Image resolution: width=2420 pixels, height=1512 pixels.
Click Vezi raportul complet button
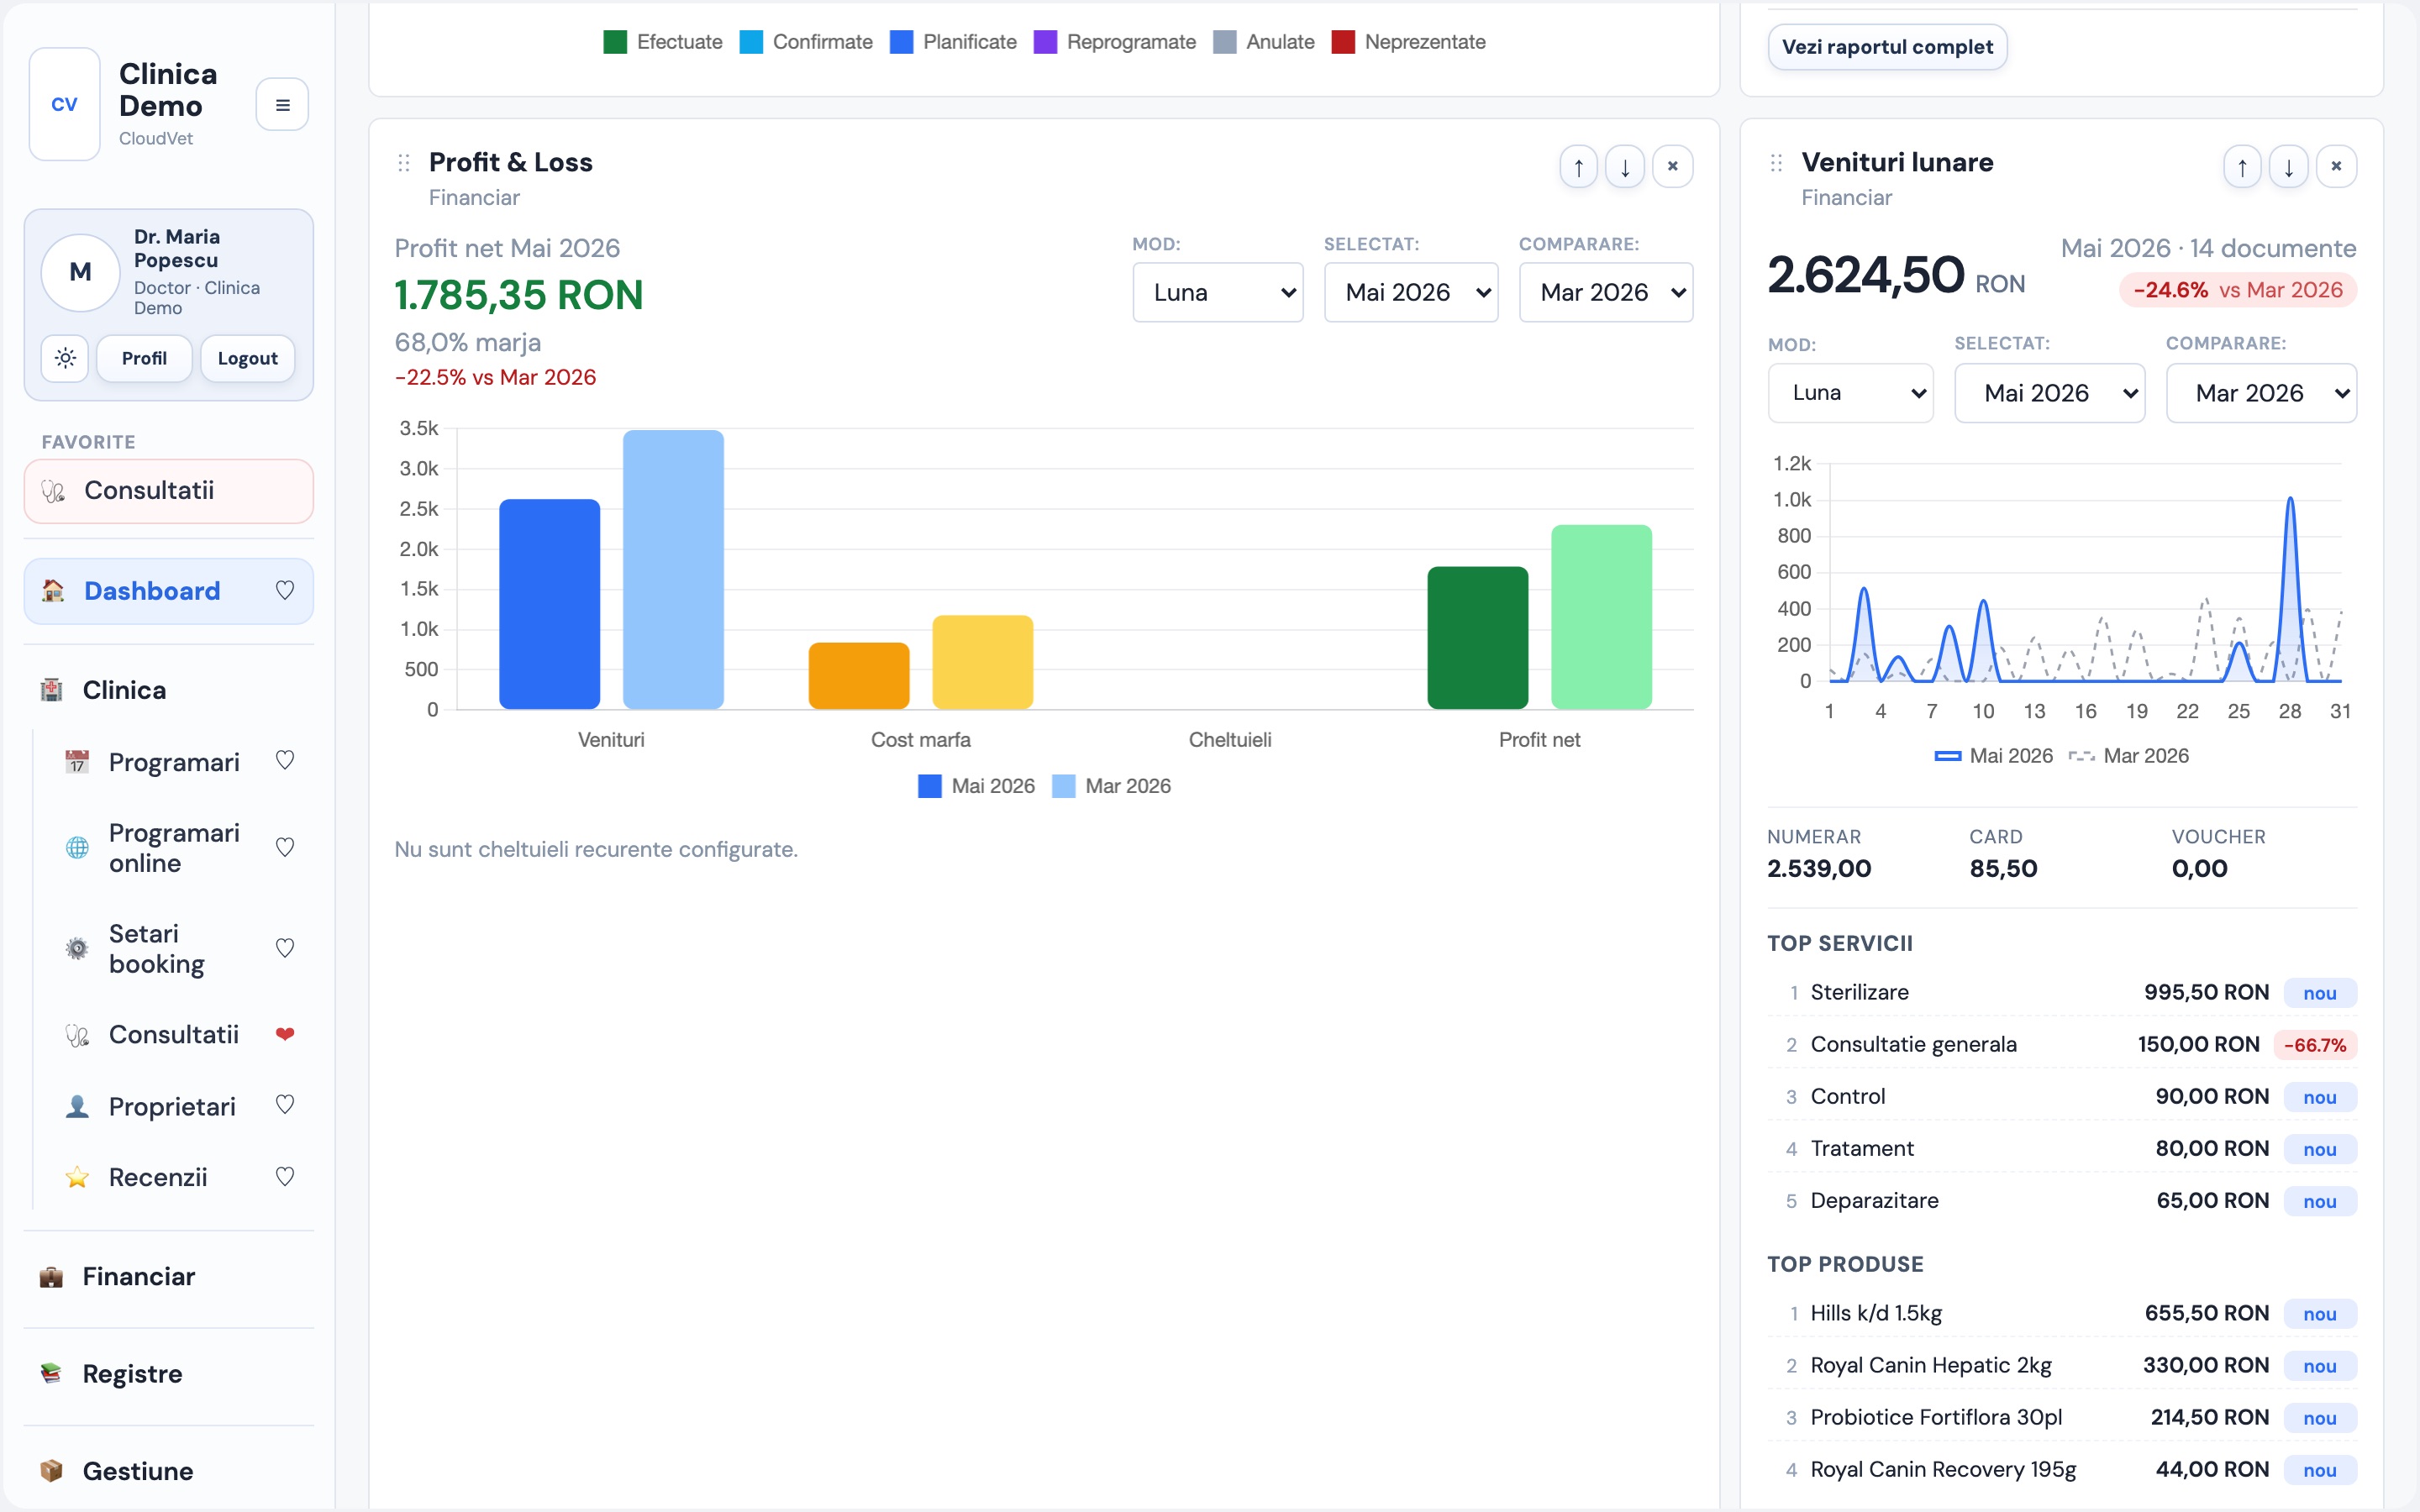tap(1887, 47)
